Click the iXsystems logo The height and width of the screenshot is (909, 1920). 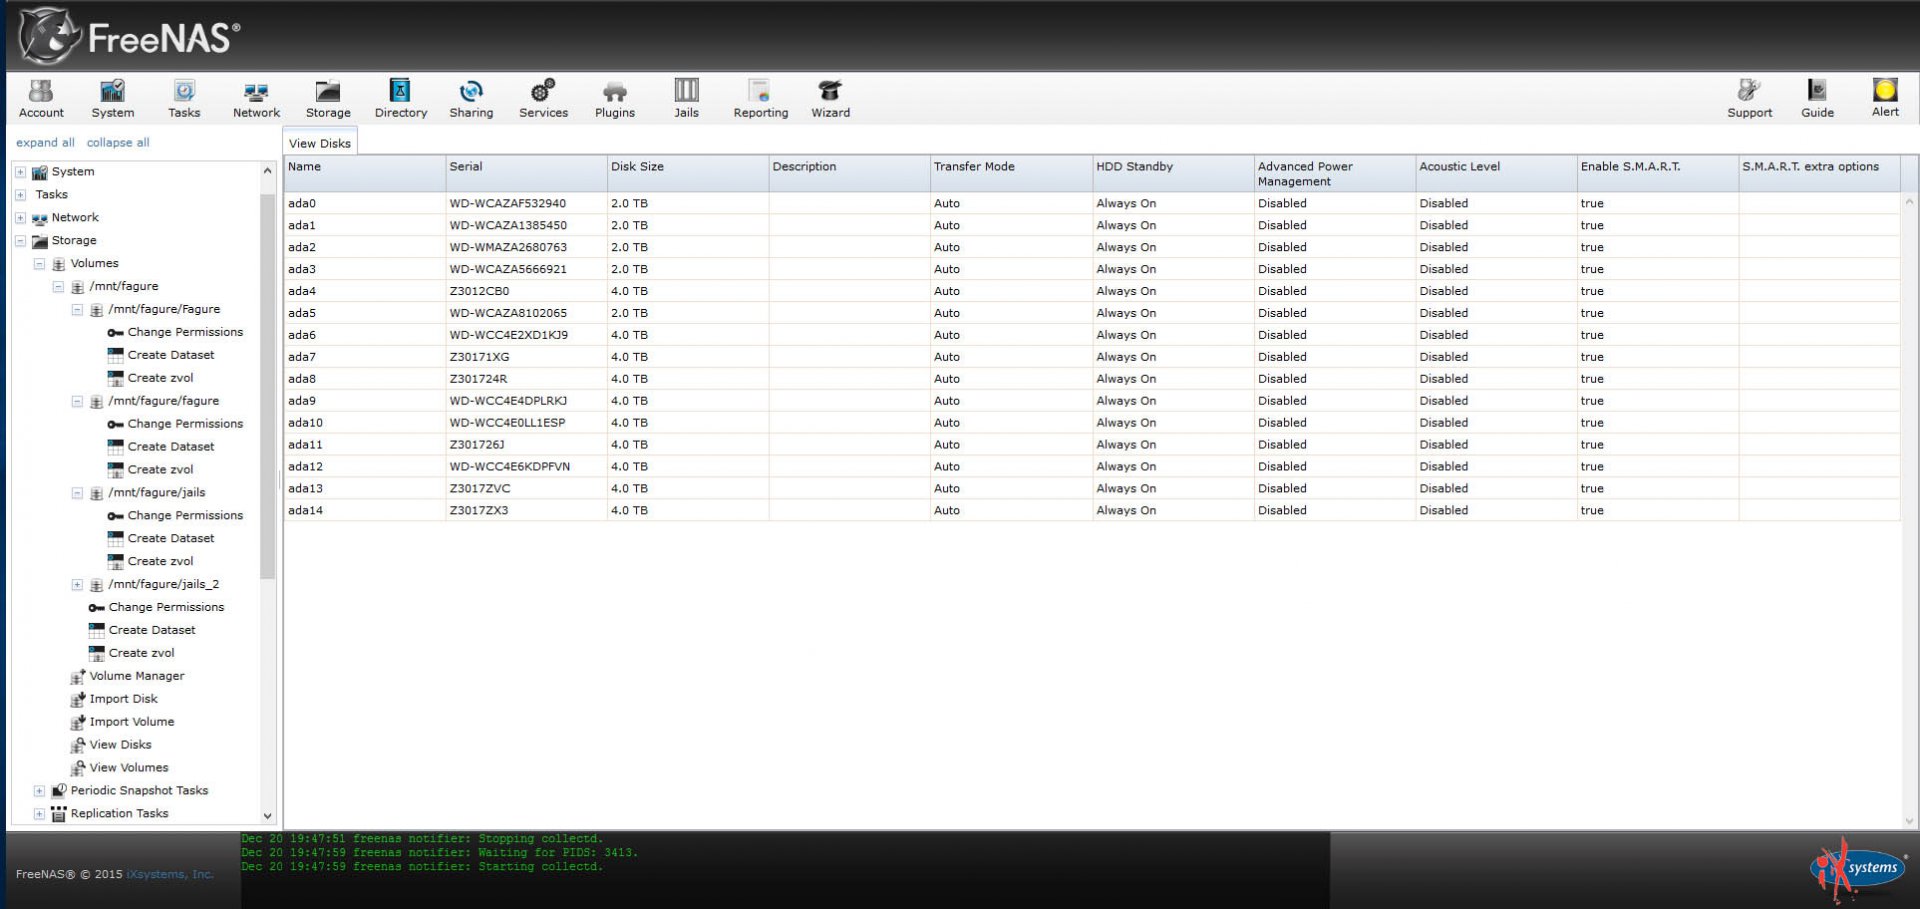click(x=1859, y=868)
